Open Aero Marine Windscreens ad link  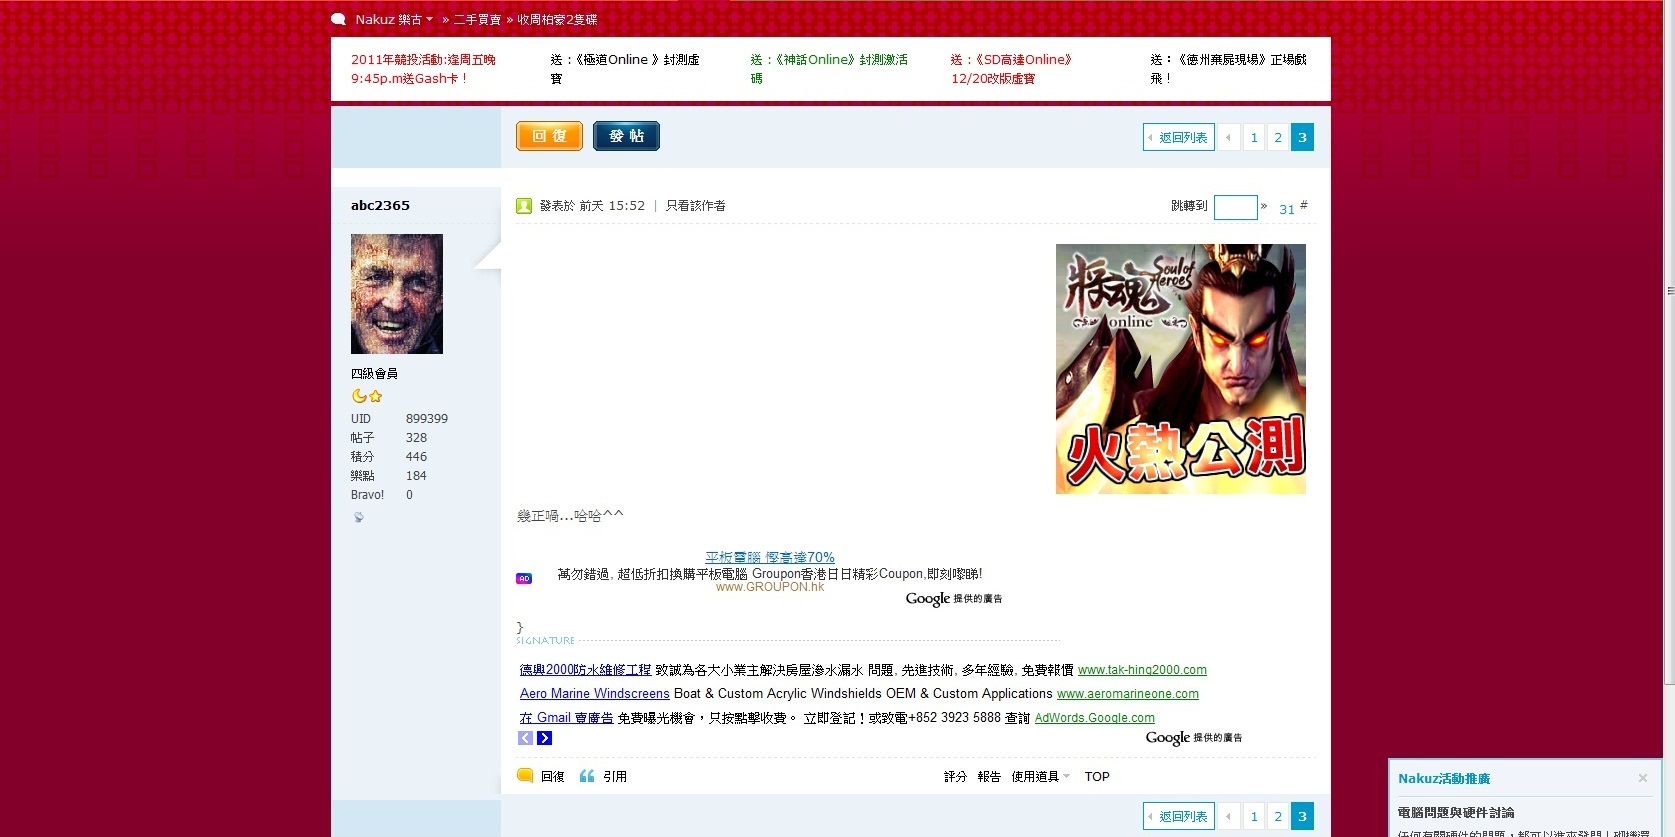coord(595,694)
